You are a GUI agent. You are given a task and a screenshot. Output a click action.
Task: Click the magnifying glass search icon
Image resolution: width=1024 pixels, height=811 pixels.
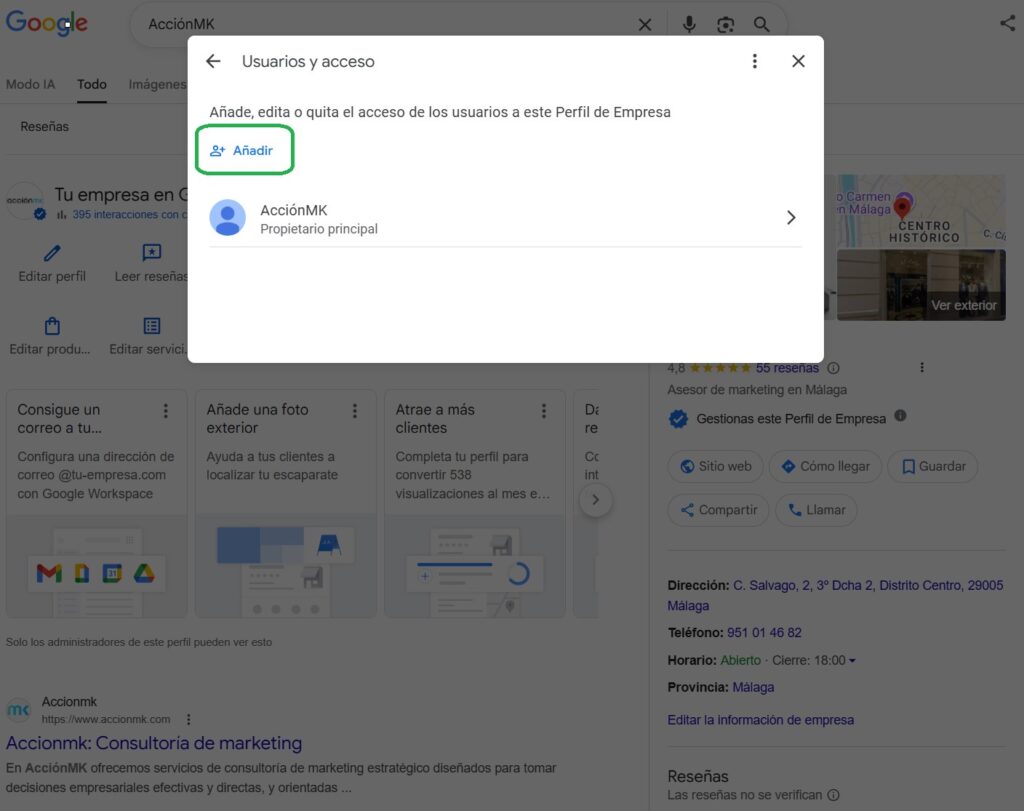[762, 24]
